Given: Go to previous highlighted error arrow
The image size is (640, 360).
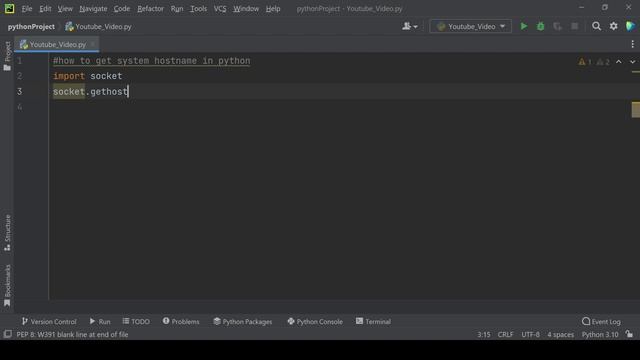Looking at the screenshot, I should point(619,62).
